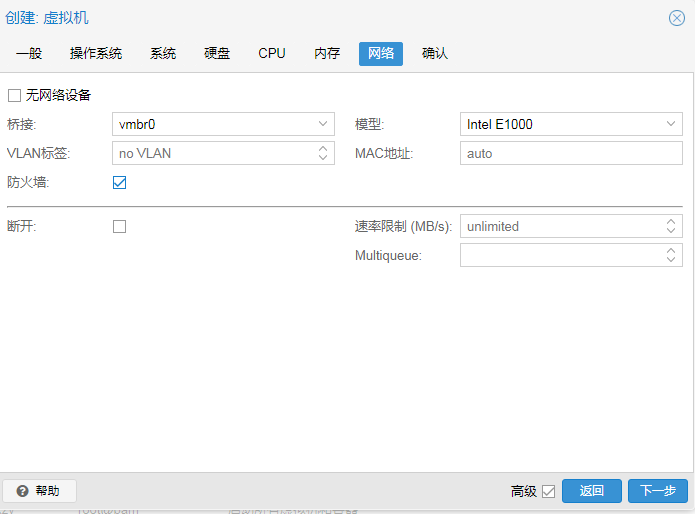Screen dimensions: 695x514
Task: Click the 下一步 next button
Action: (658, 491)
